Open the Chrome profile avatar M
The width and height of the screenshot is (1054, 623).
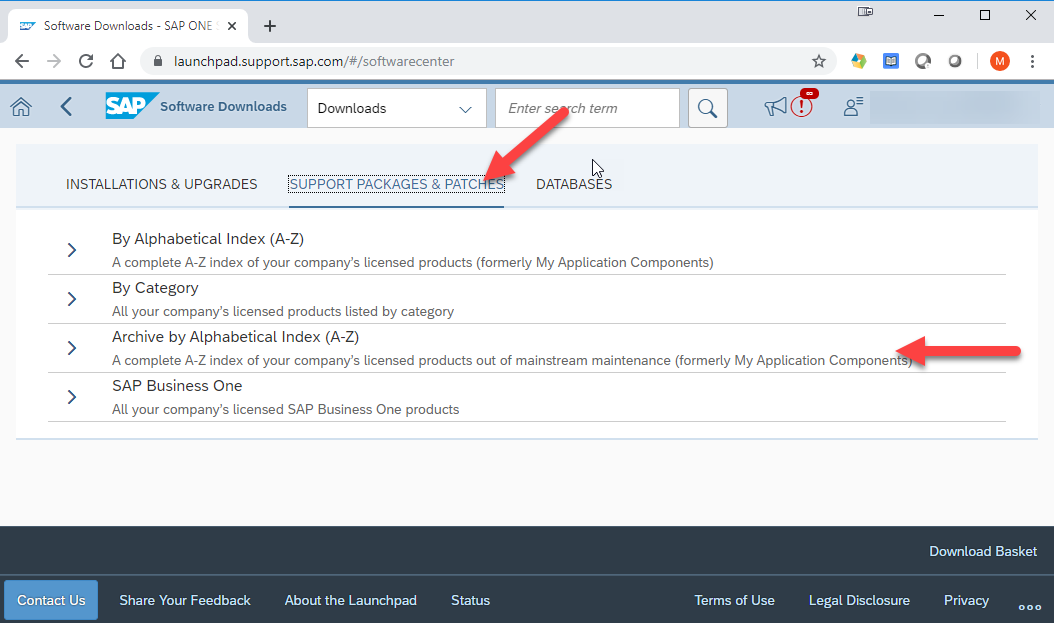(x=1000, y=61)
